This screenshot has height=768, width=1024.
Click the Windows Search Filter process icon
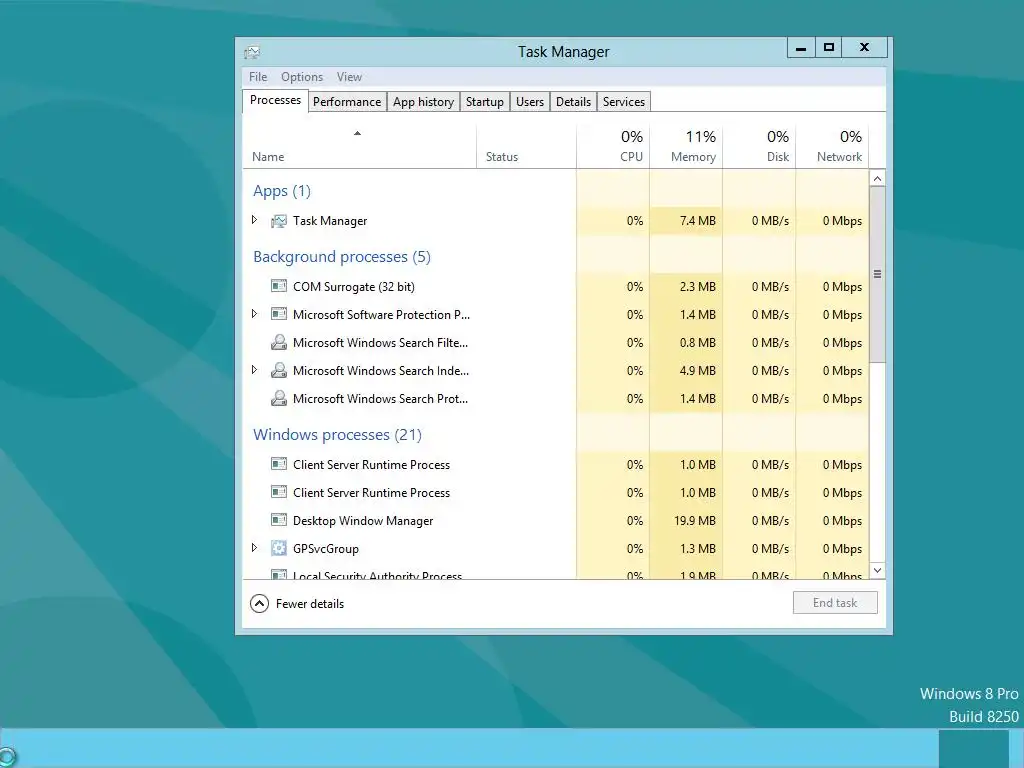(279, 342)
